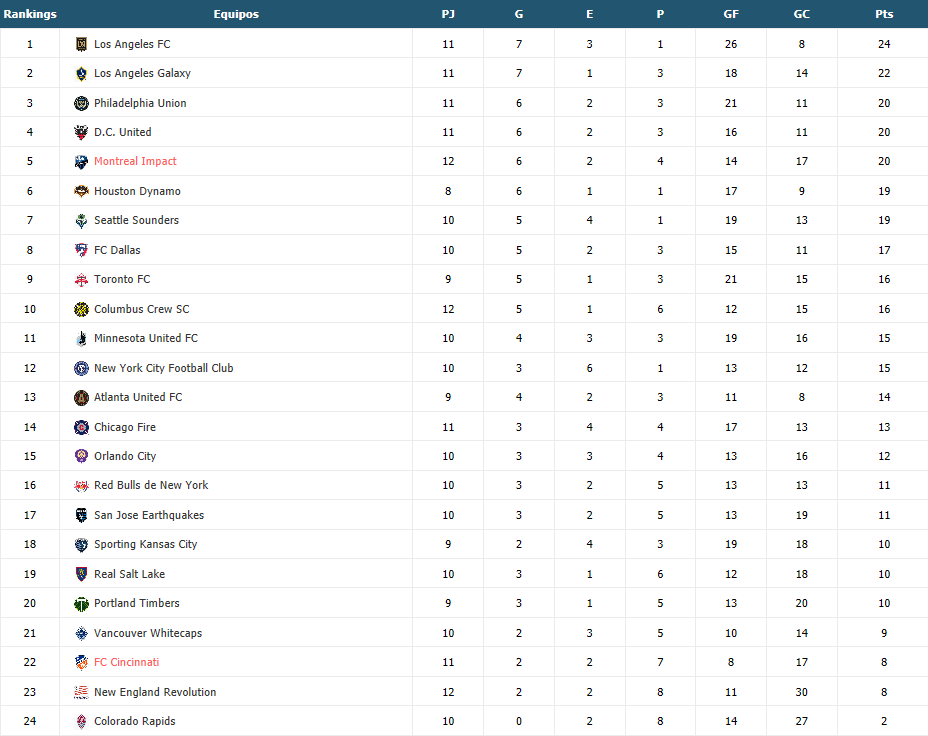The image size is (928, 736).
Task: Click the Los Angeles Galaxy logo icon
Action: coord(81,73)
